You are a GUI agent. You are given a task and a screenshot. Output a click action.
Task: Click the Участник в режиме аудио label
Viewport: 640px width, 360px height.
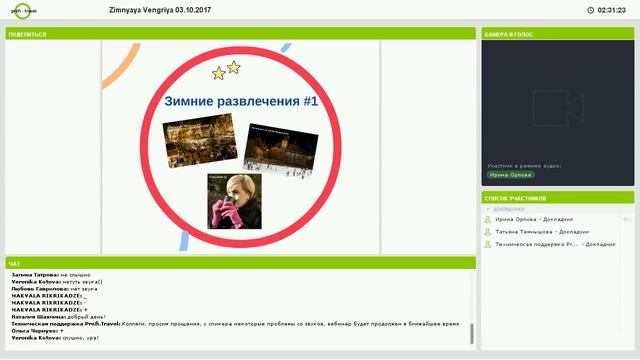(524, 166)
